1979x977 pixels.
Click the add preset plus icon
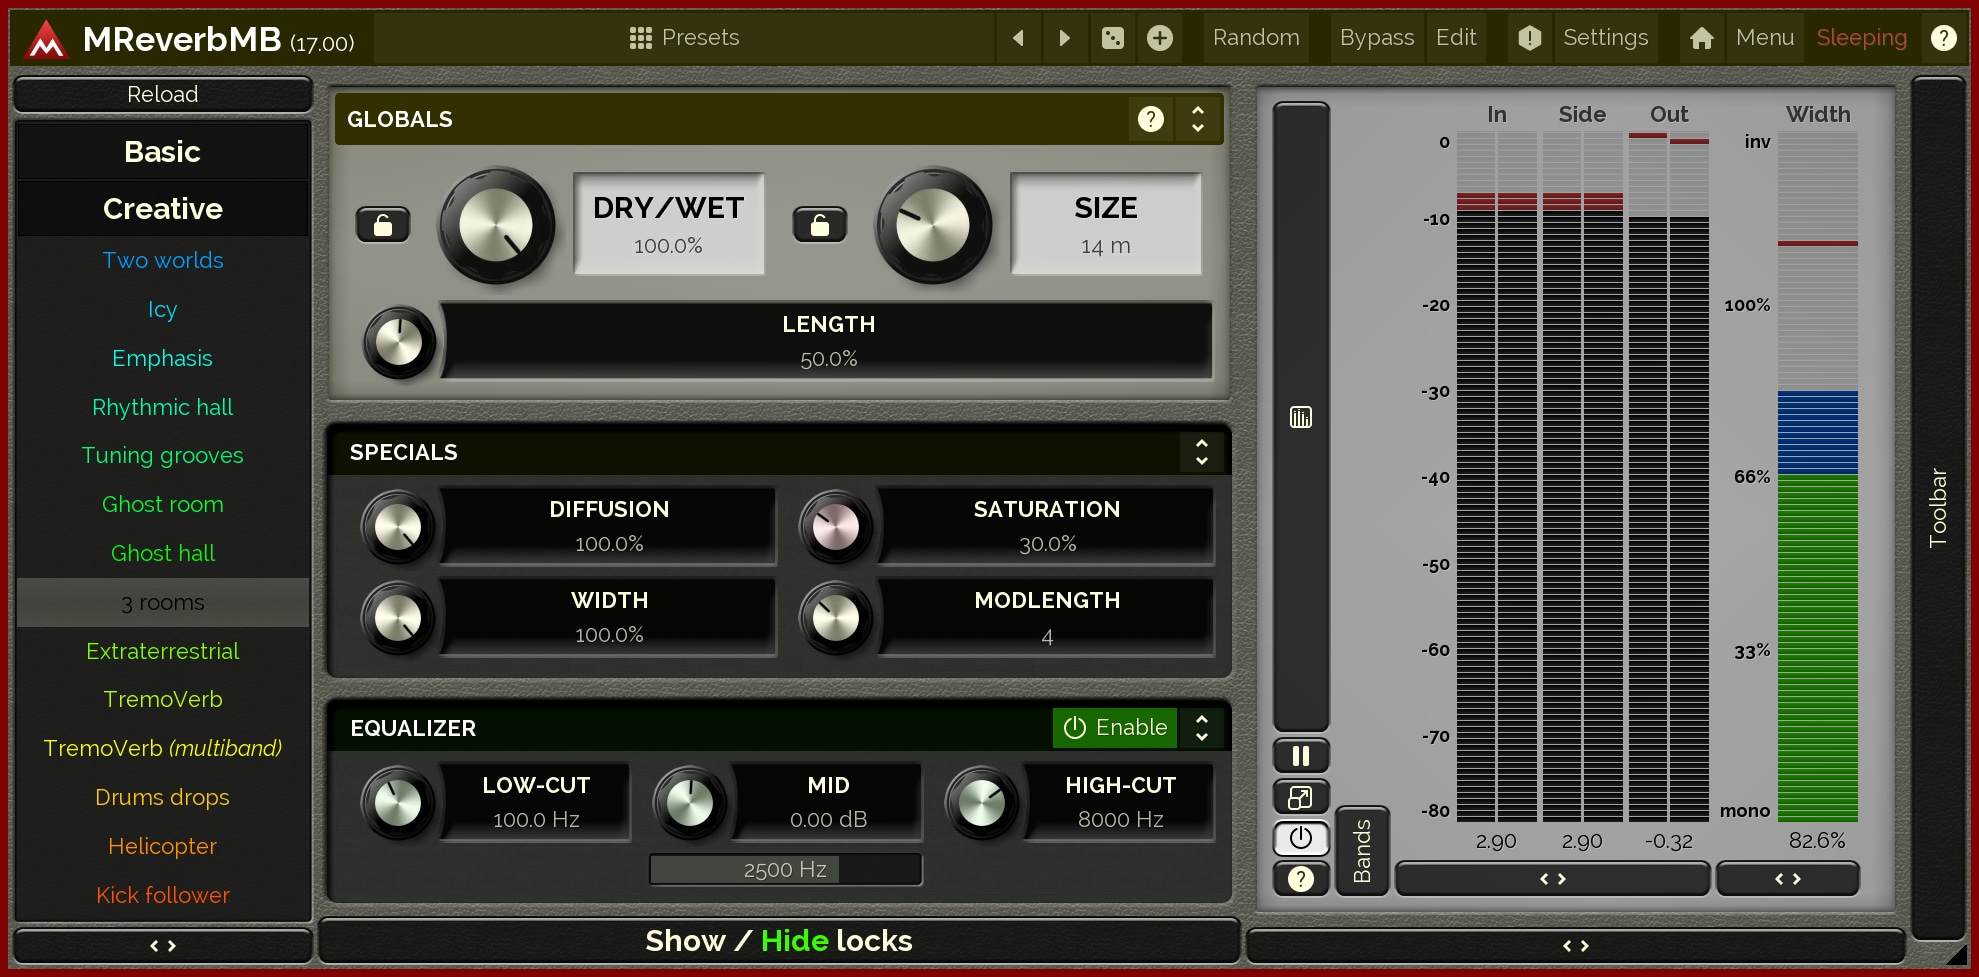(1159, 38)
